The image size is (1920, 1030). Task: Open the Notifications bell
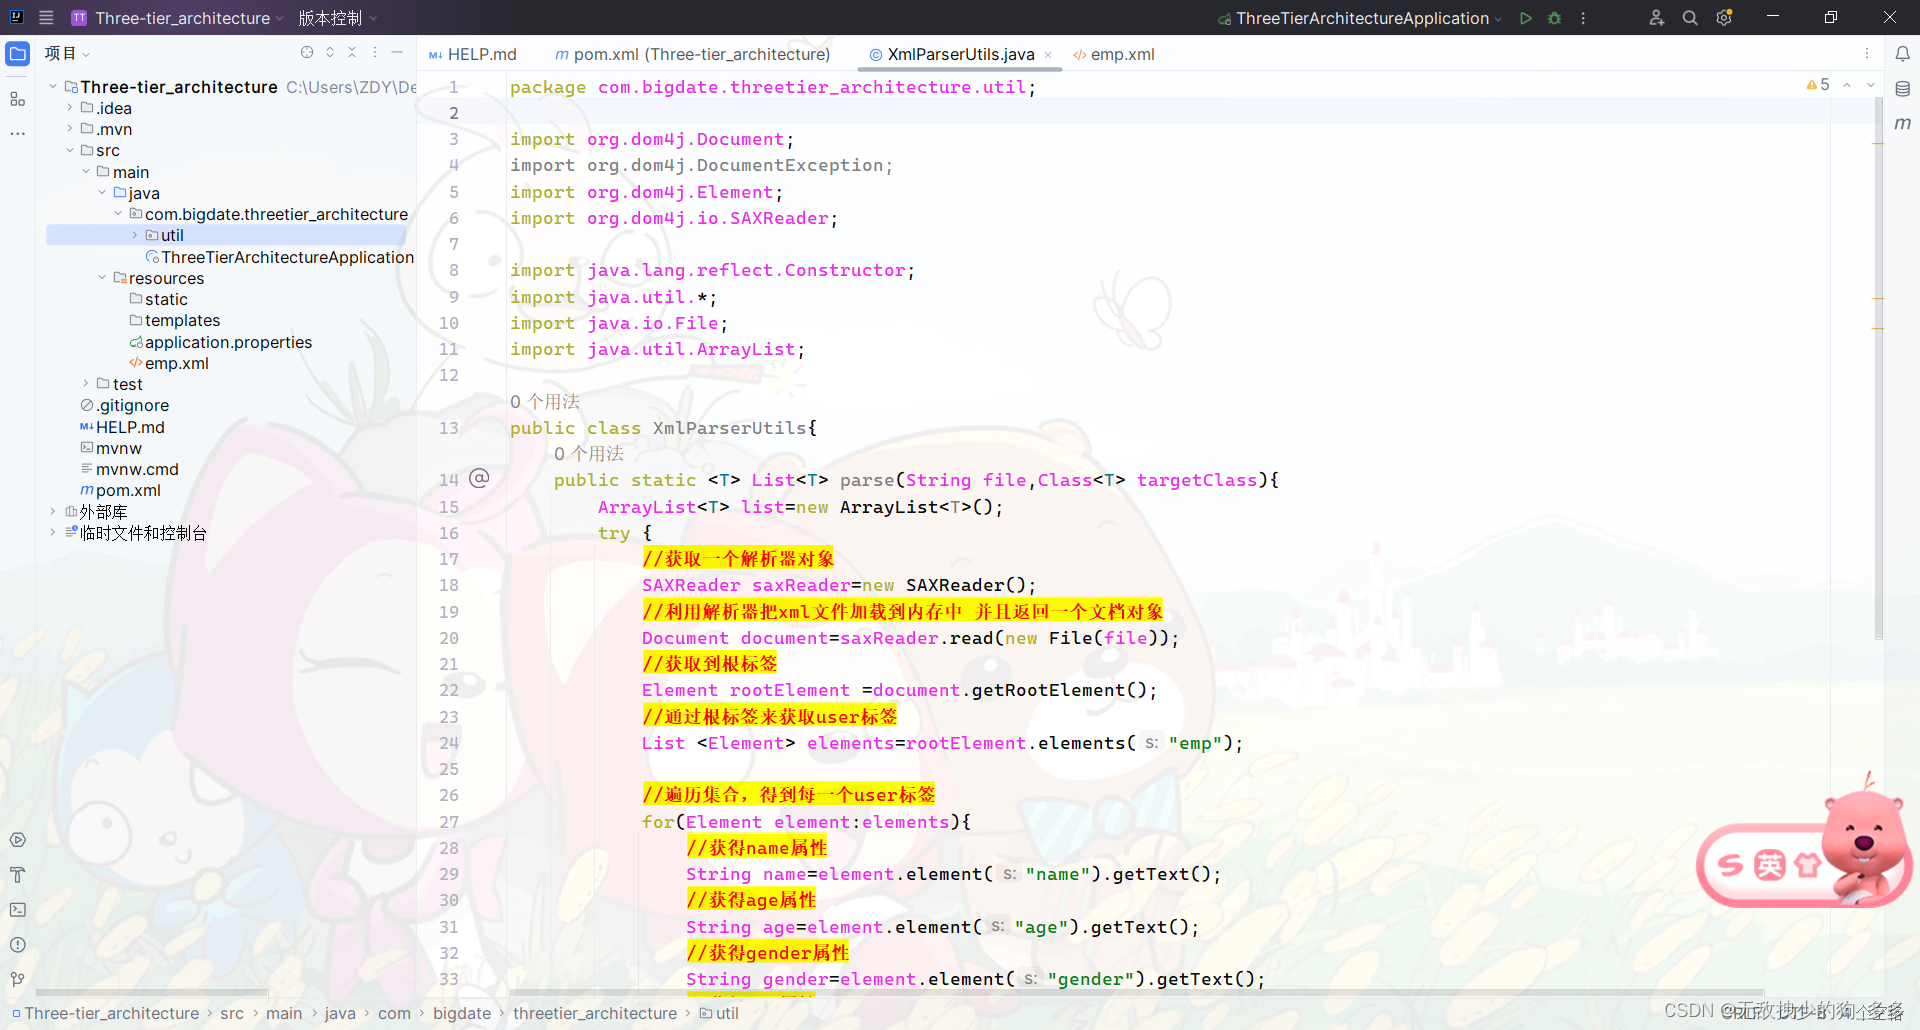[x=1904, y=54]
